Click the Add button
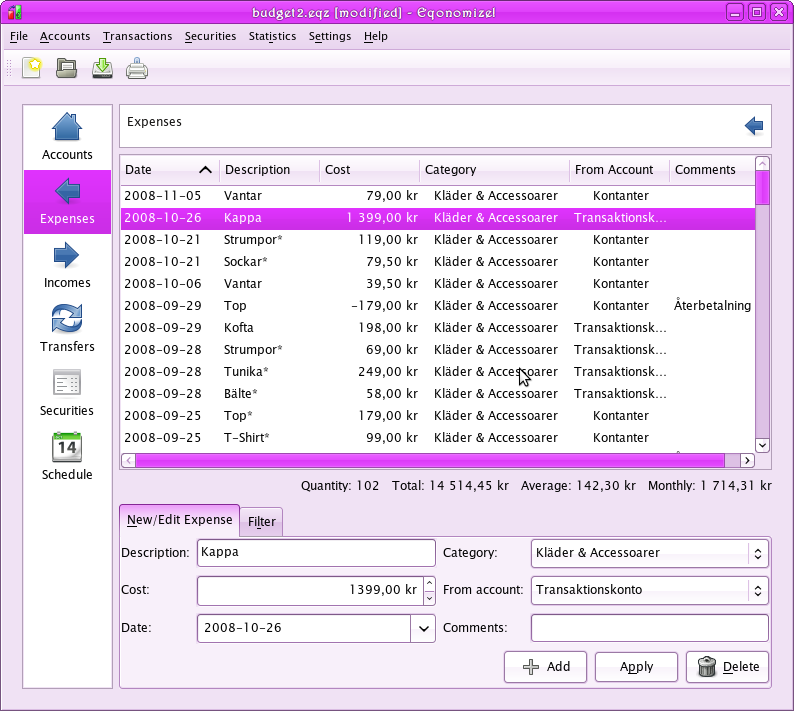 pyautogui.click(x=545, y=667)
